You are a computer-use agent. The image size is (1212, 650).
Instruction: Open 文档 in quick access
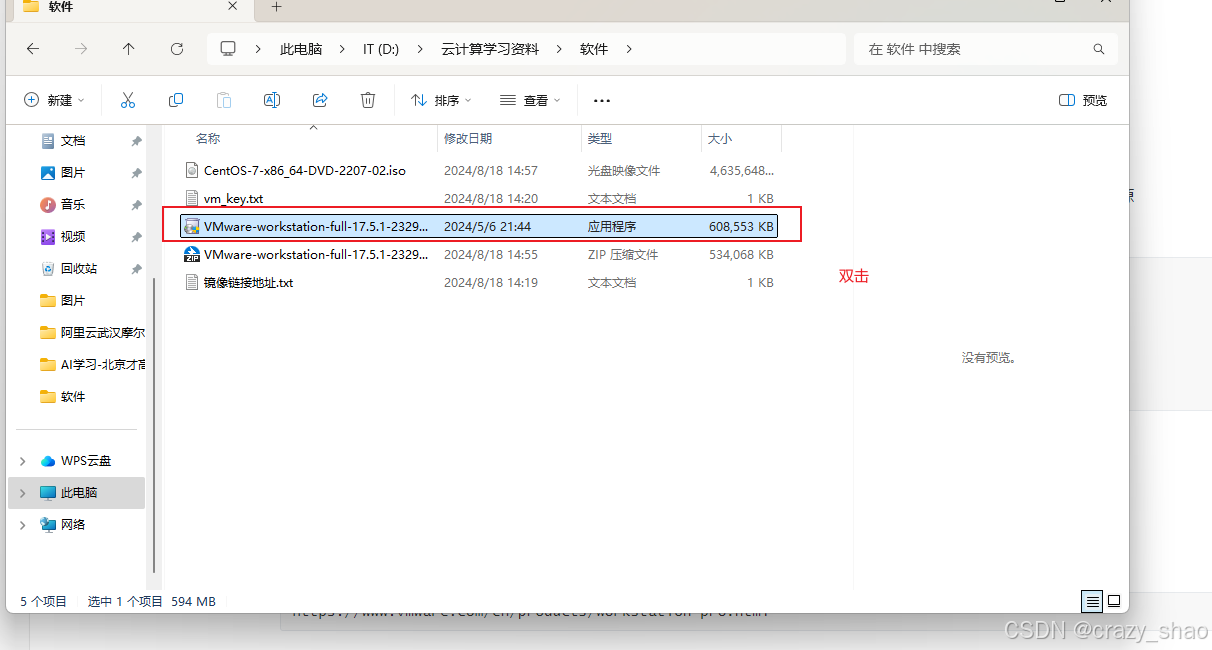73,141
